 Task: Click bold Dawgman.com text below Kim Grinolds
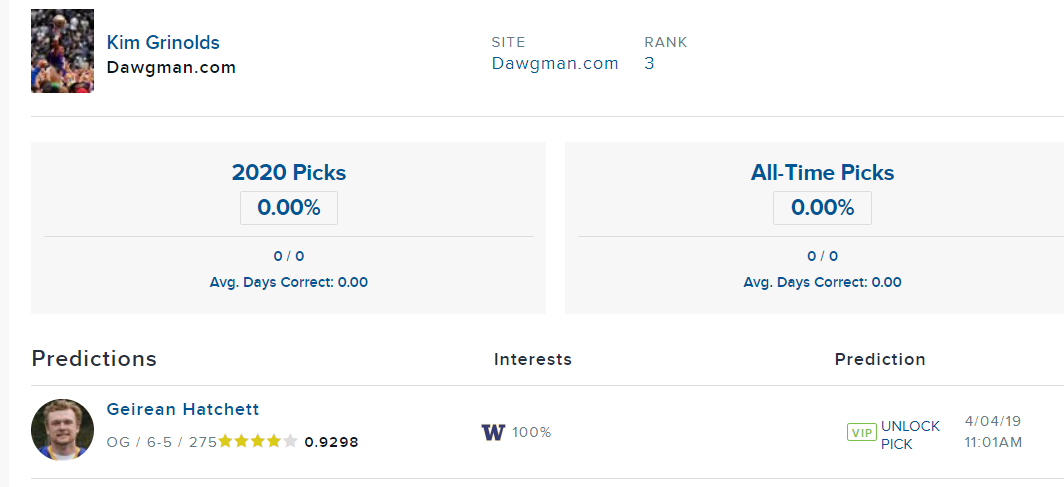coord(171,68)
